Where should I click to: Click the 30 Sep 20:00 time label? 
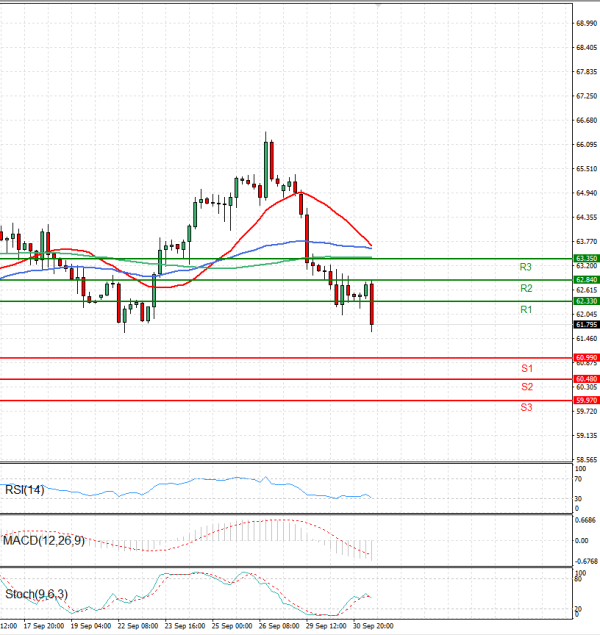tap(373, 627)
